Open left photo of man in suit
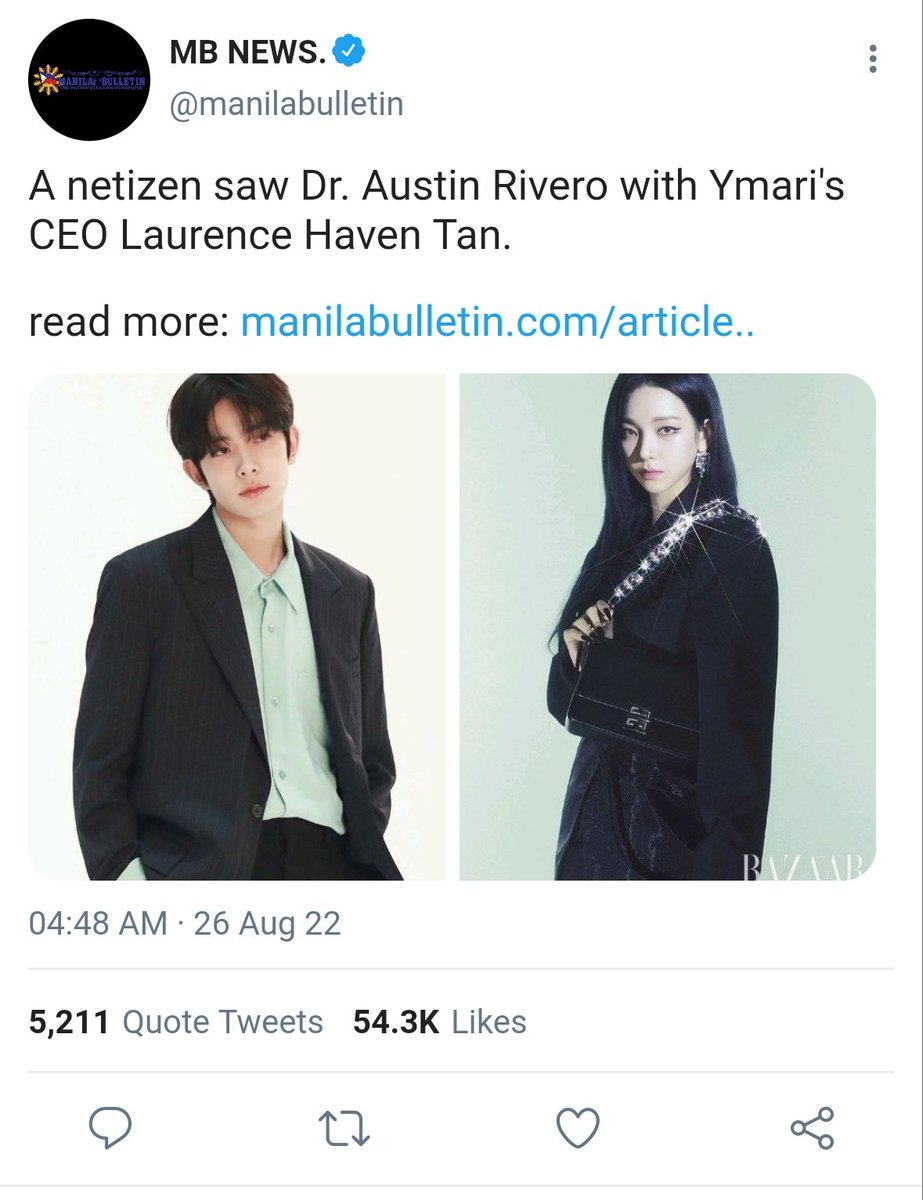The image size is (923, 1200). [236, 627]
